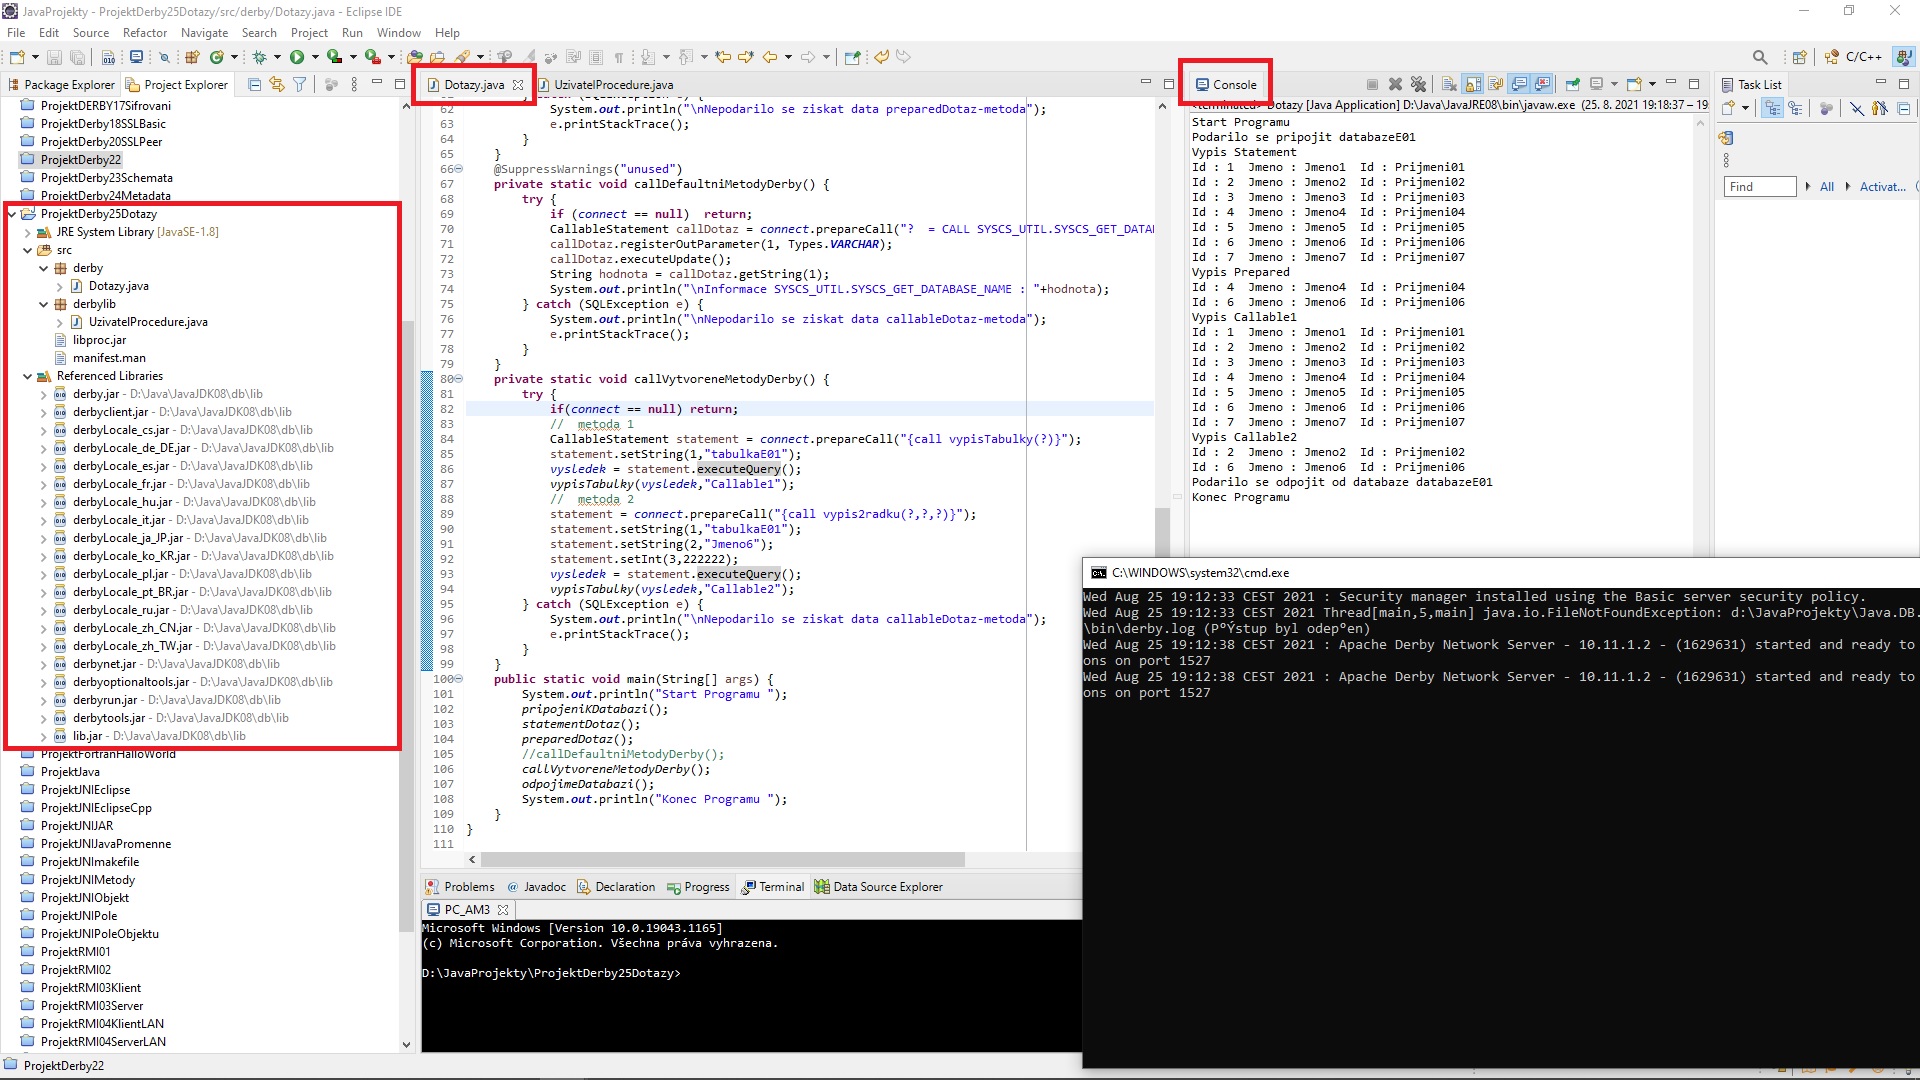Toggle Link with Editor in Project Explorer
Screen dimensions: 1920x1080
[276, 85]
